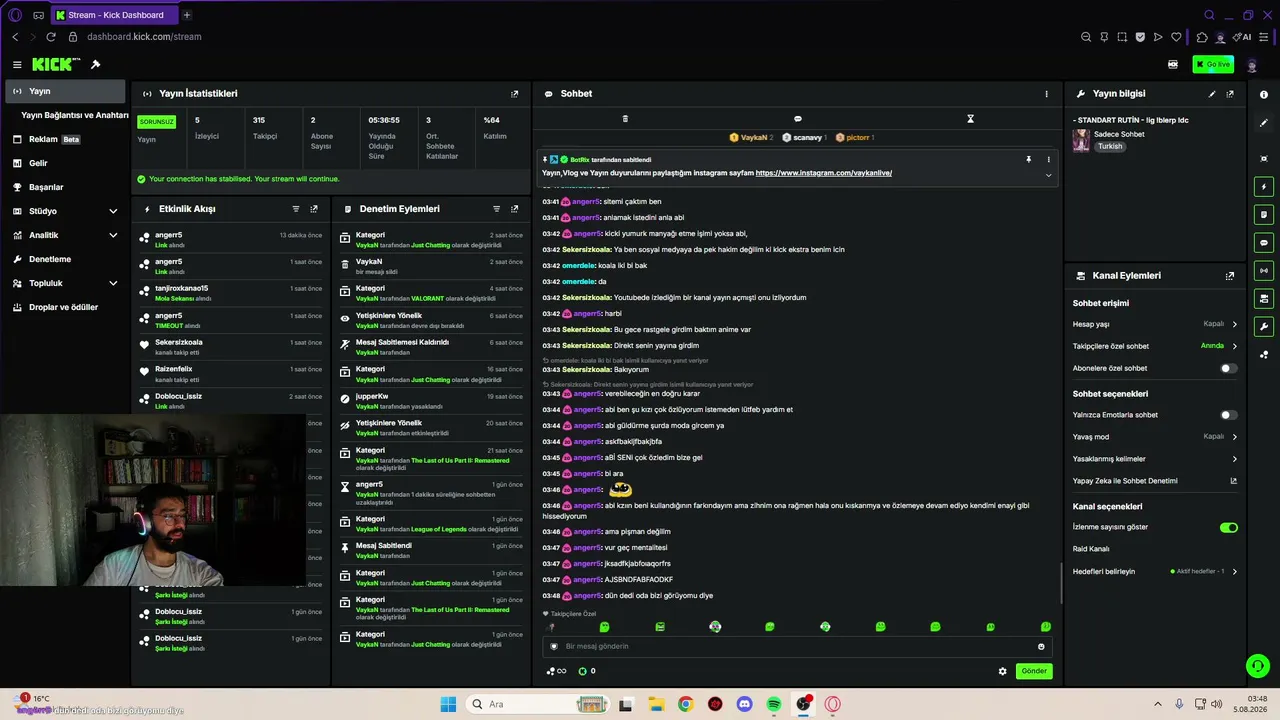The width and height of the screenshot is (1280, 720).
Task: Edit stream info with the pencil icon
Action: 1212,94
